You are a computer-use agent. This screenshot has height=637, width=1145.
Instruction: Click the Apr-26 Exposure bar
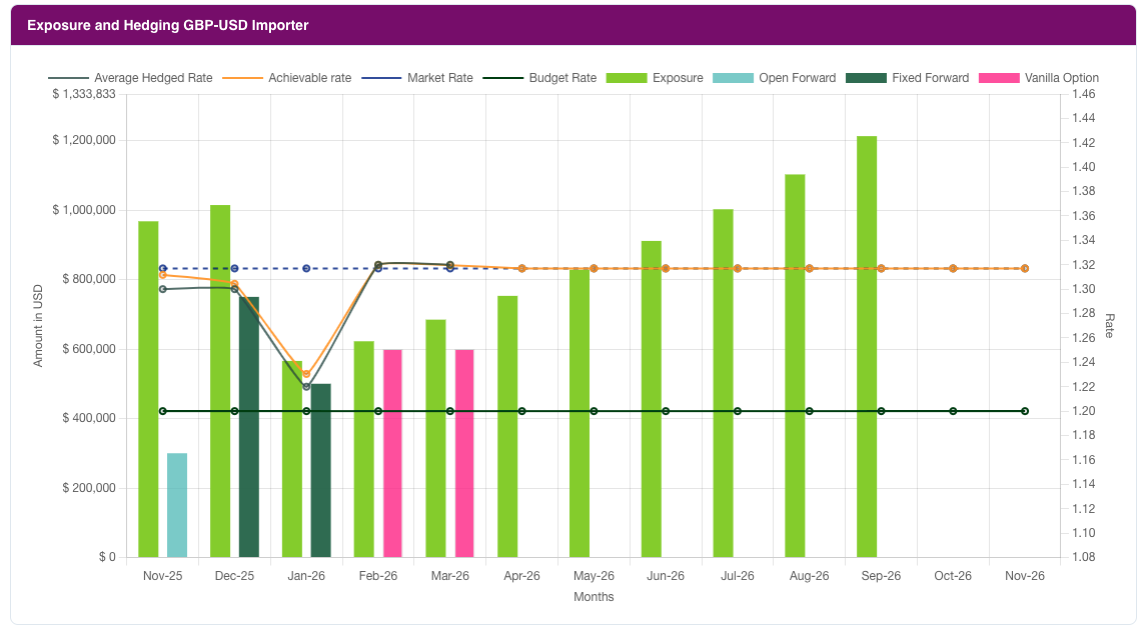click(508, 426)
